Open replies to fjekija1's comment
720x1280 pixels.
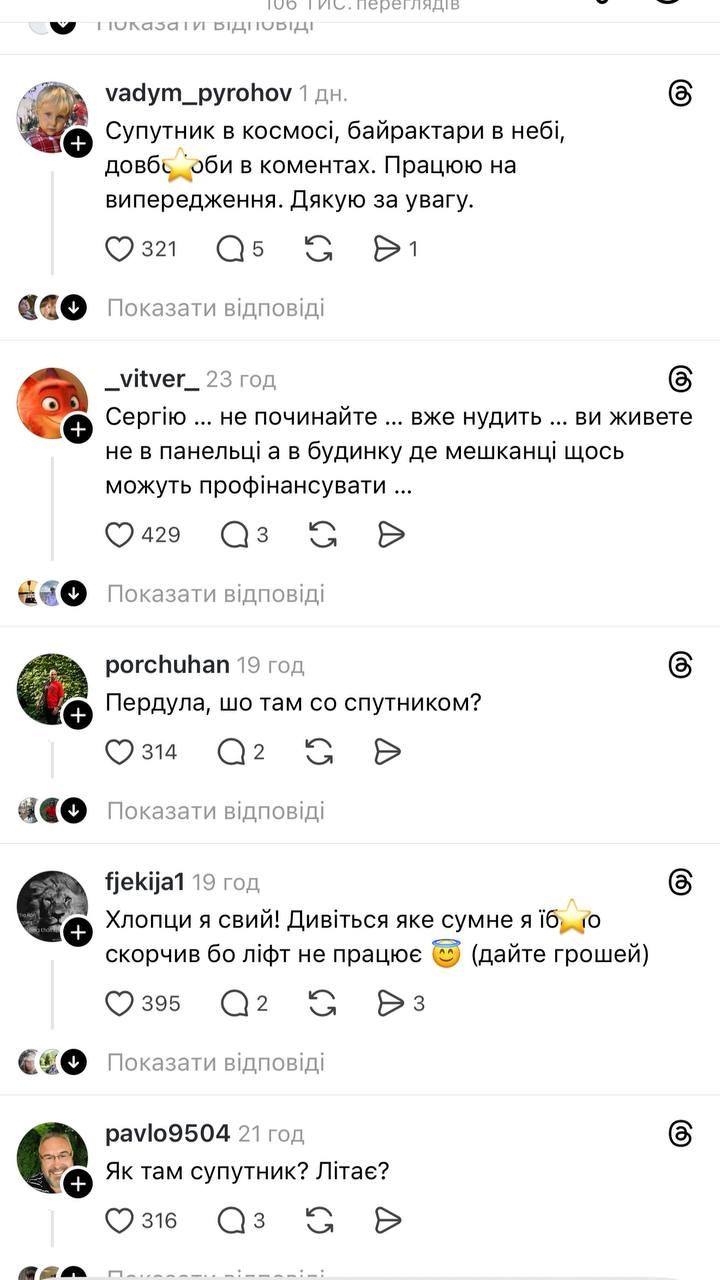click(234, 1002)
